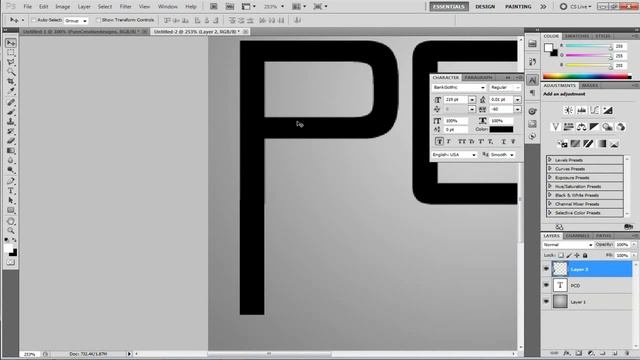Add a layer mask to the layer

pyautogui.click(x=579, y=353)
